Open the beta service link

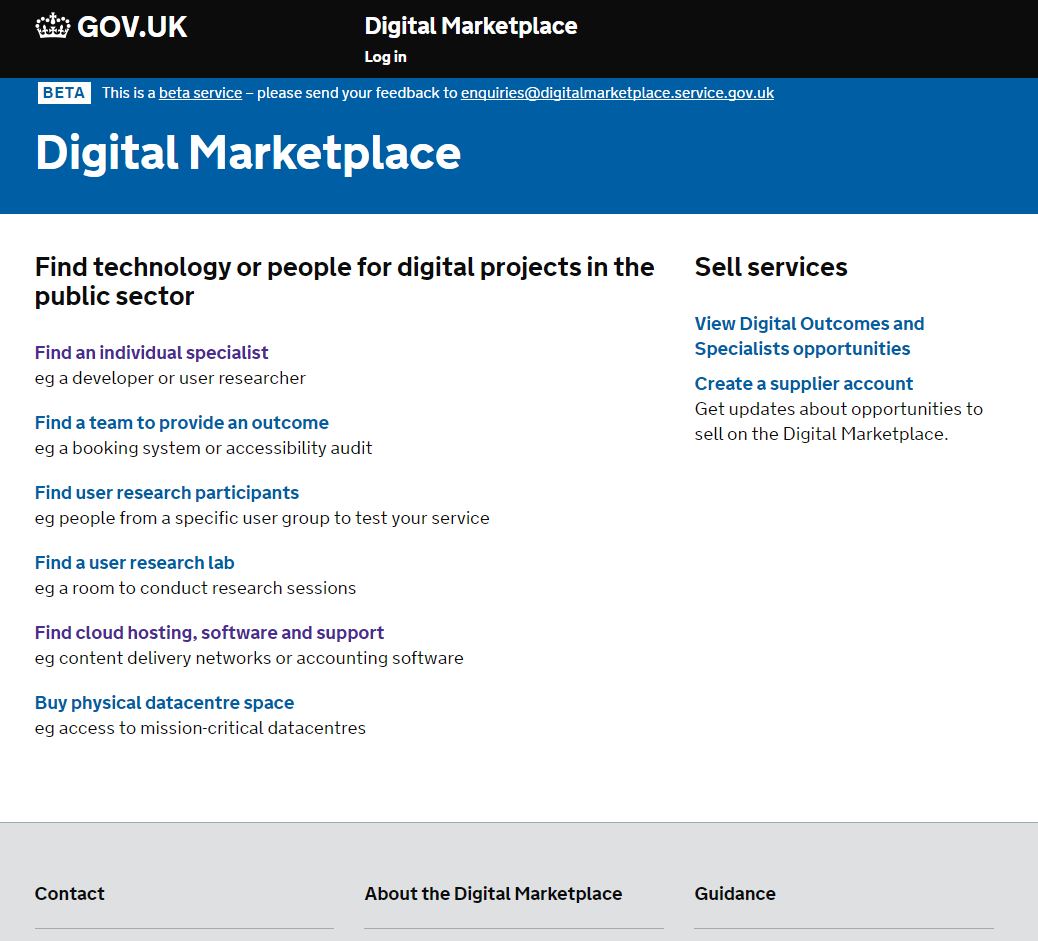[201, 93]
